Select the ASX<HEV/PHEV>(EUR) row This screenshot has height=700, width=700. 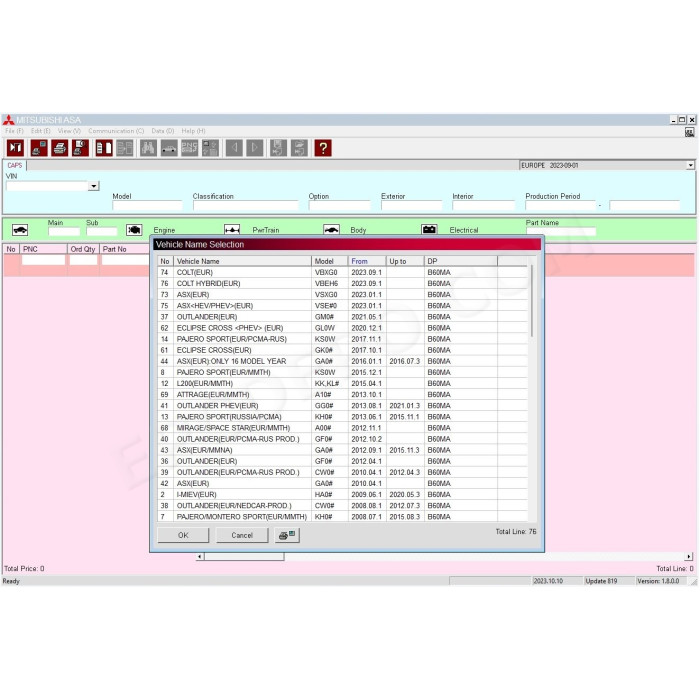tap(342, 306)
